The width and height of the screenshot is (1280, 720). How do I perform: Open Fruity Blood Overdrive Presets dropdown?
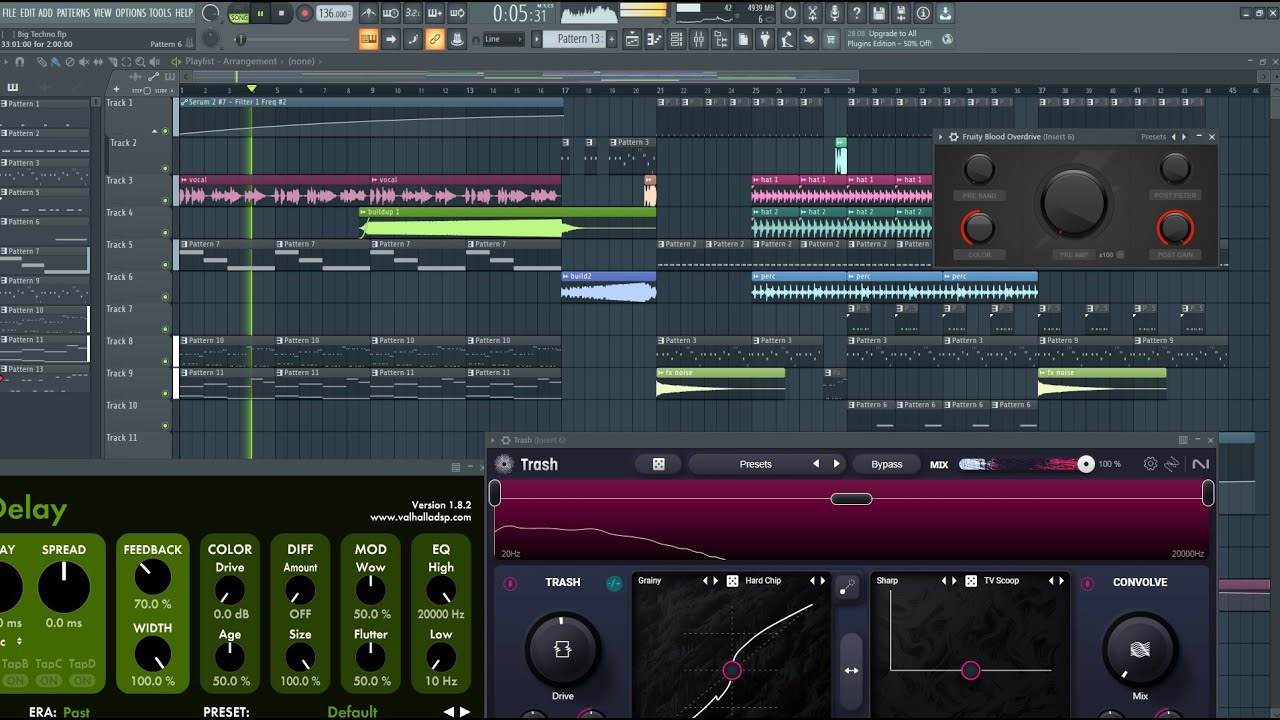(x=1153, y=137)
